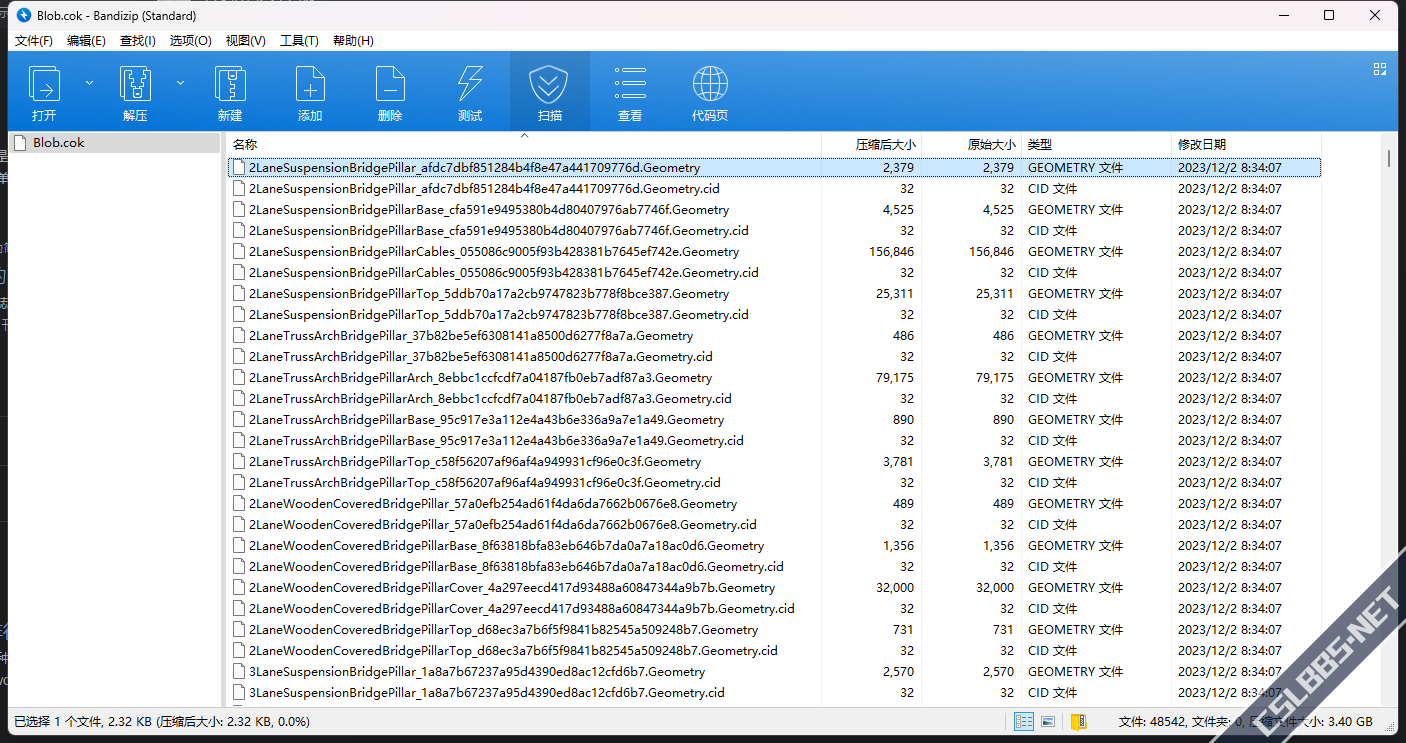Viewport: 1406px width, 743px height.
Task: Expand the dropdown arrow next to 打开
Action: click(x=89, y=83)
